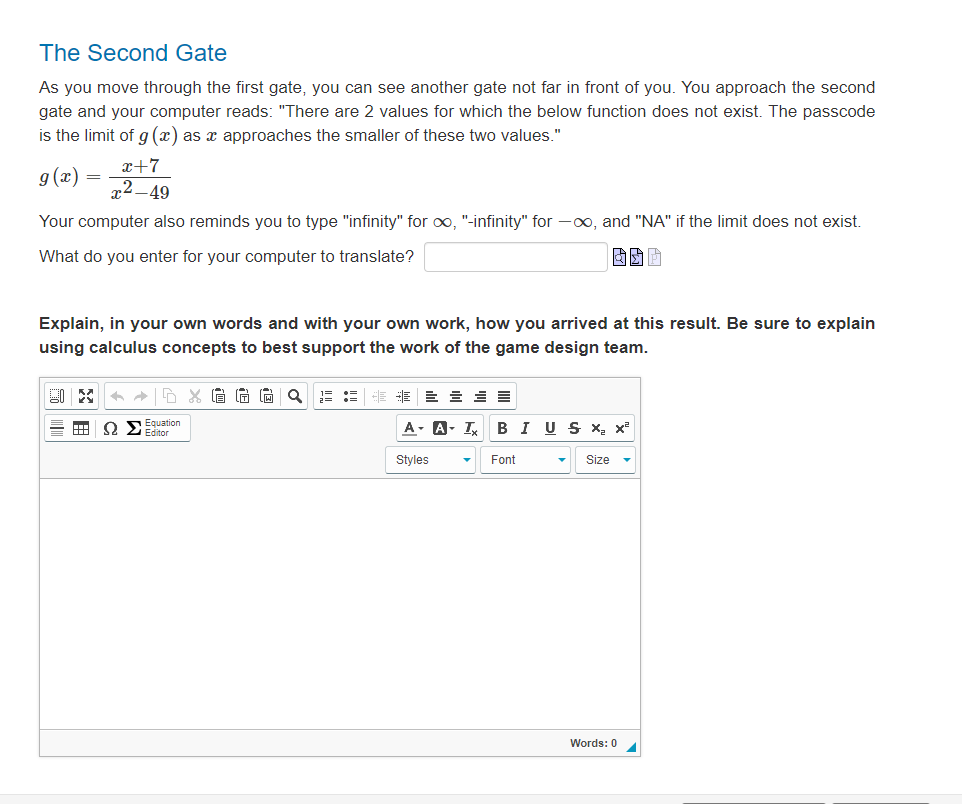Click the sigma equation icon beside the answer box
Screen dimensions: 962x804
tap(636, 257)
